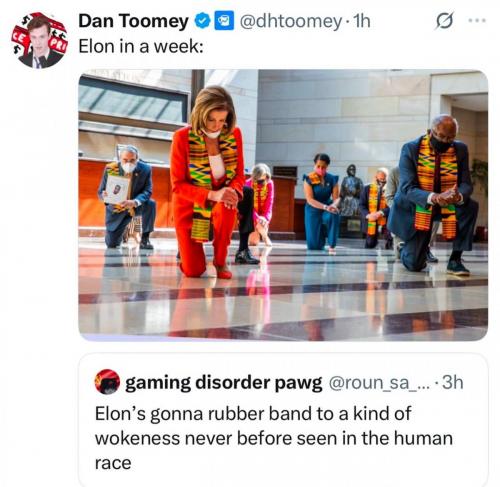Click the "Elon in a week:" tweet text

click(141, 46)
